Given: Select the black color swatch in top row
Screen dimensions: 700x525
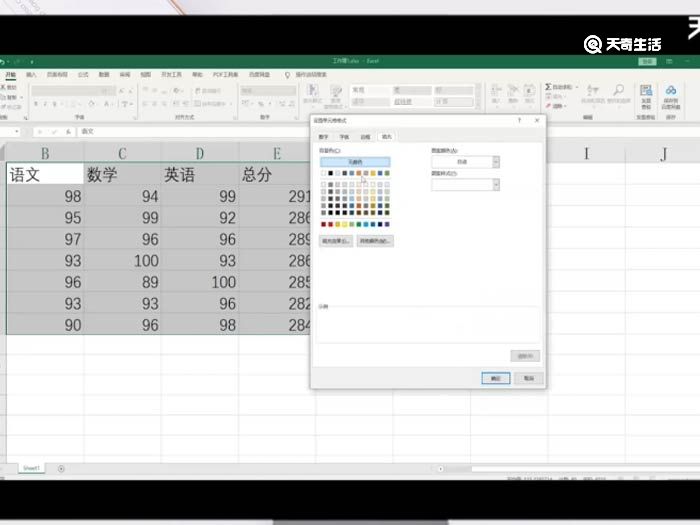Looking at the screenshot, I should click(x=331, y=173).
